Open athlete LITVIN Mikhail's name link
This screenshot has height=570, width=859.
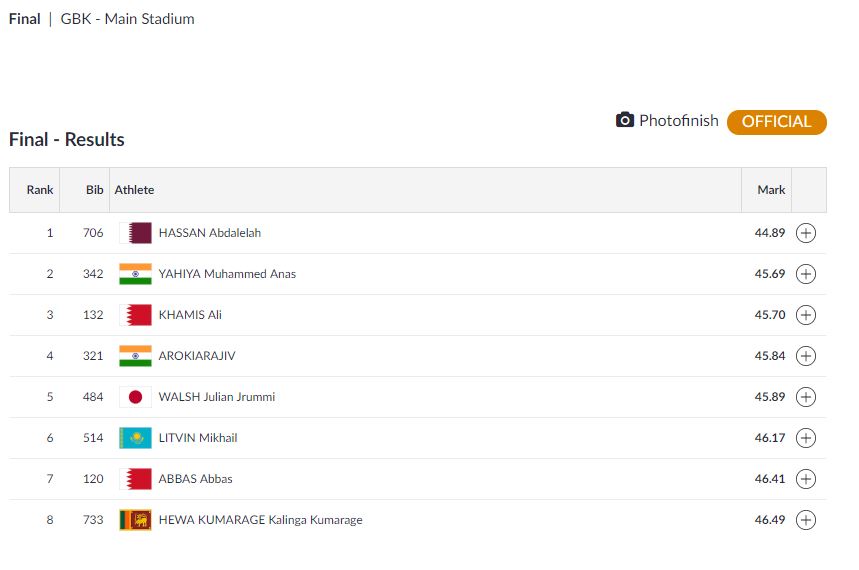[198, 438]
